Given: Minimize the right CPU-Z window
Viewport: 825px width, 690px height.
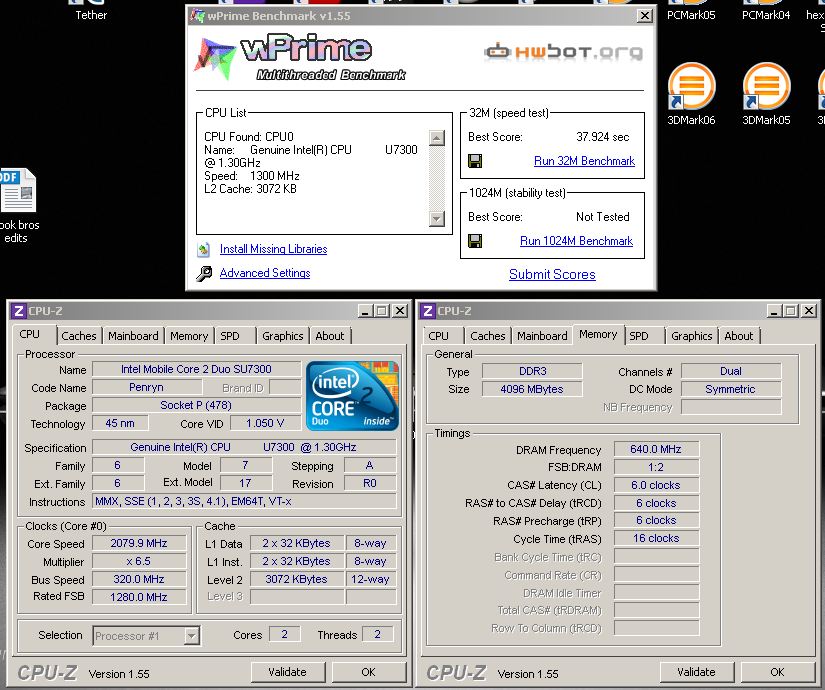Looking at the screenshot, I should [x=774, y=311].
